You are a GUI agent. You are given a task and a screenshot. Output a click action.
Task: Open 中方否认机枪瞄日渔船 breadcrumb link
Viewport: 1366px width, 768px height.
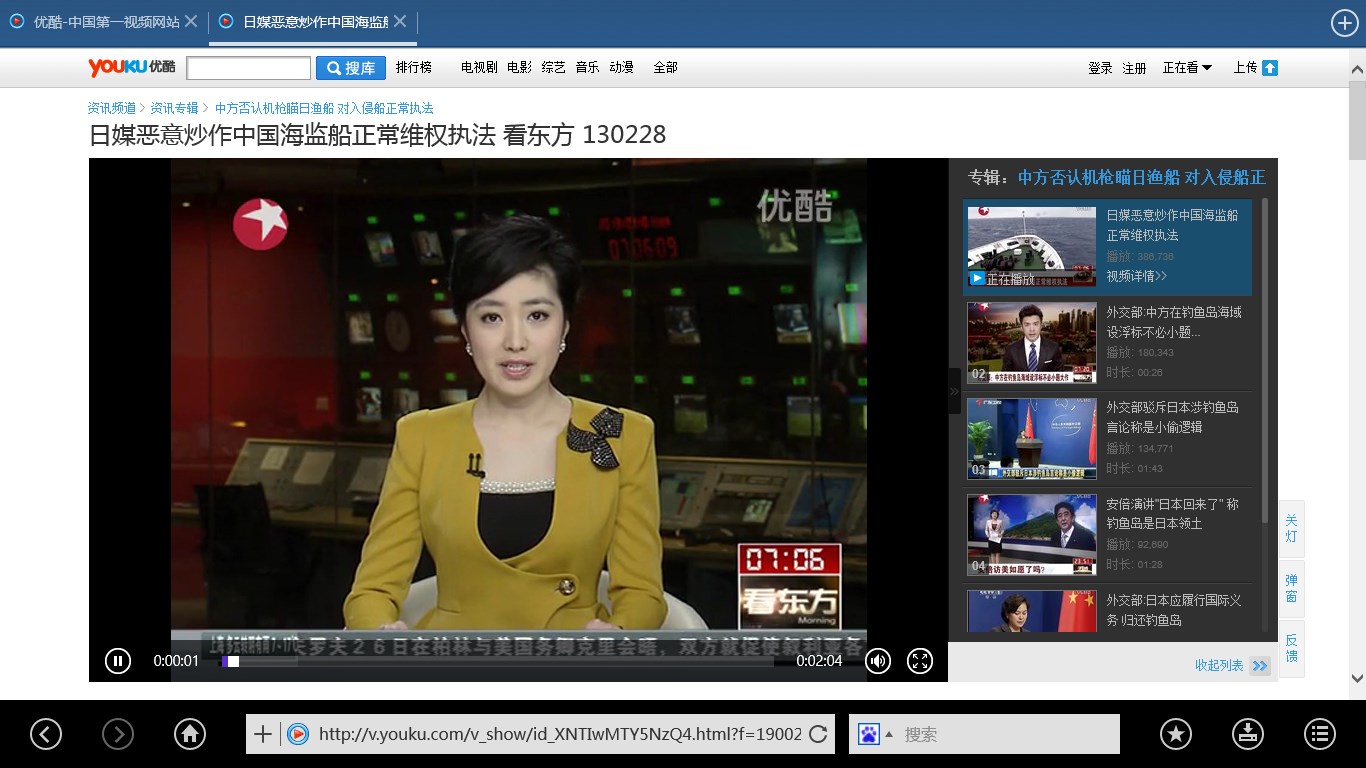tap(324, 108)
